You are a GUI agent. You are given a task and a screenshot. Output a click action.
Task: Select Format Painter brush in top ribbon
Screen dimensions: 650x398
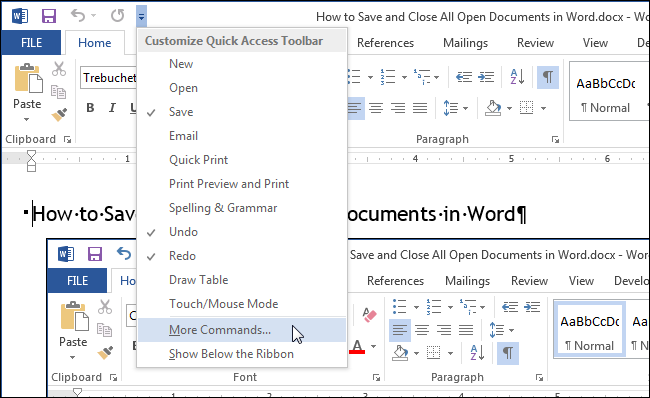pos(59,114)
